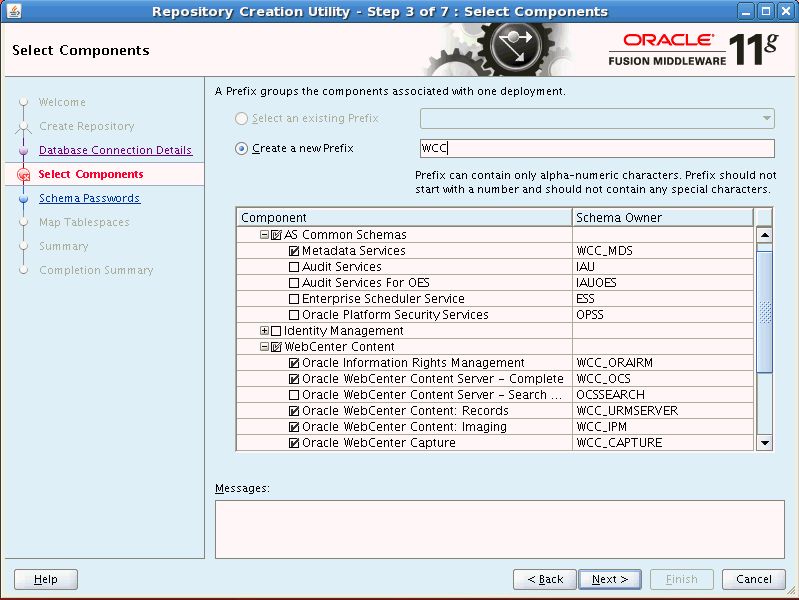Click the Schema Owner column header
The width and height of the screenshot is (799, 600).
(662, 218)
